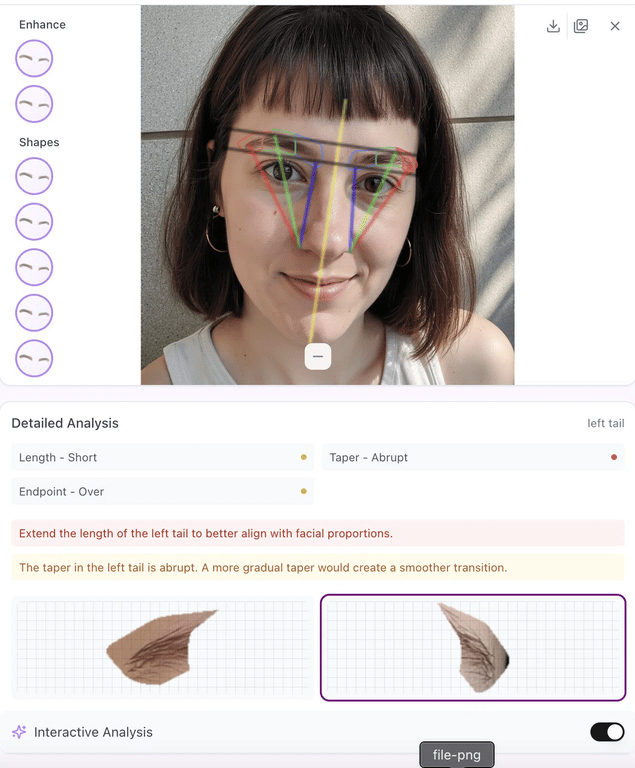Close the eyebrow analysis panel
This screenshot has height=768, width=635.
615,26
